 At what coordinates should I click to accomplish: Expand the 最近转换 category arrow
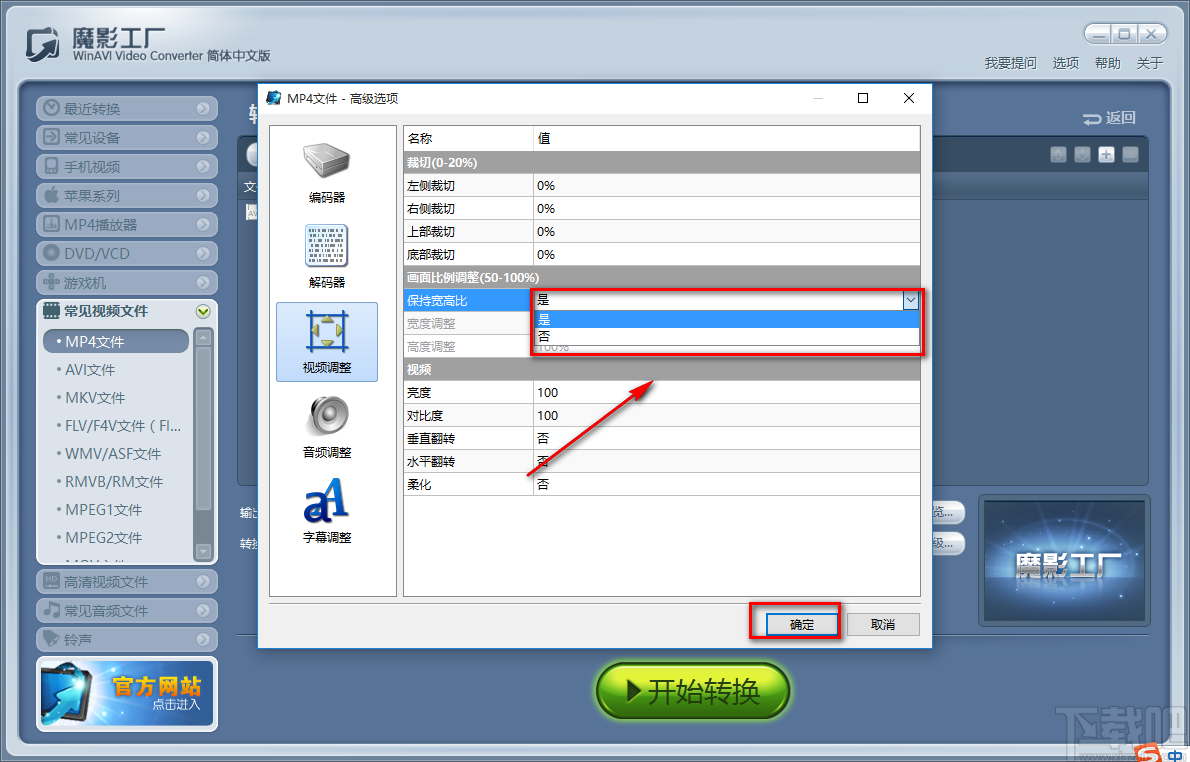tap(203, 109)
